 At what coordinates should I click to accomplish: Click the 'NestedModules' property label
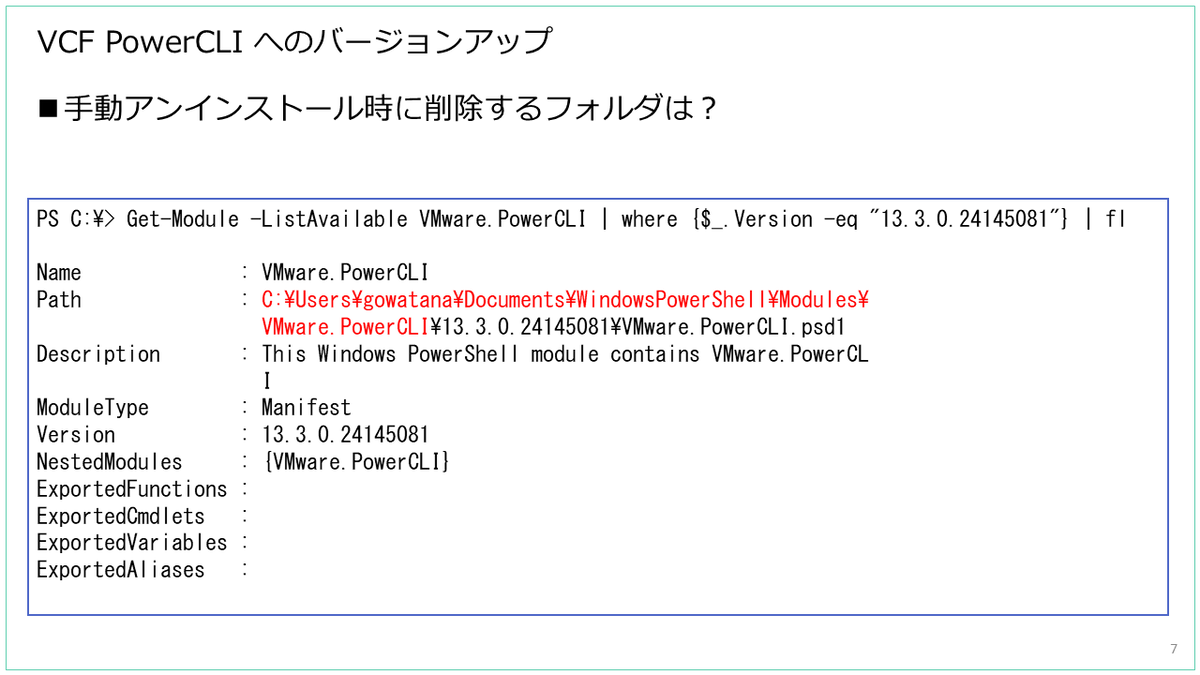click(x=109, y=461)
